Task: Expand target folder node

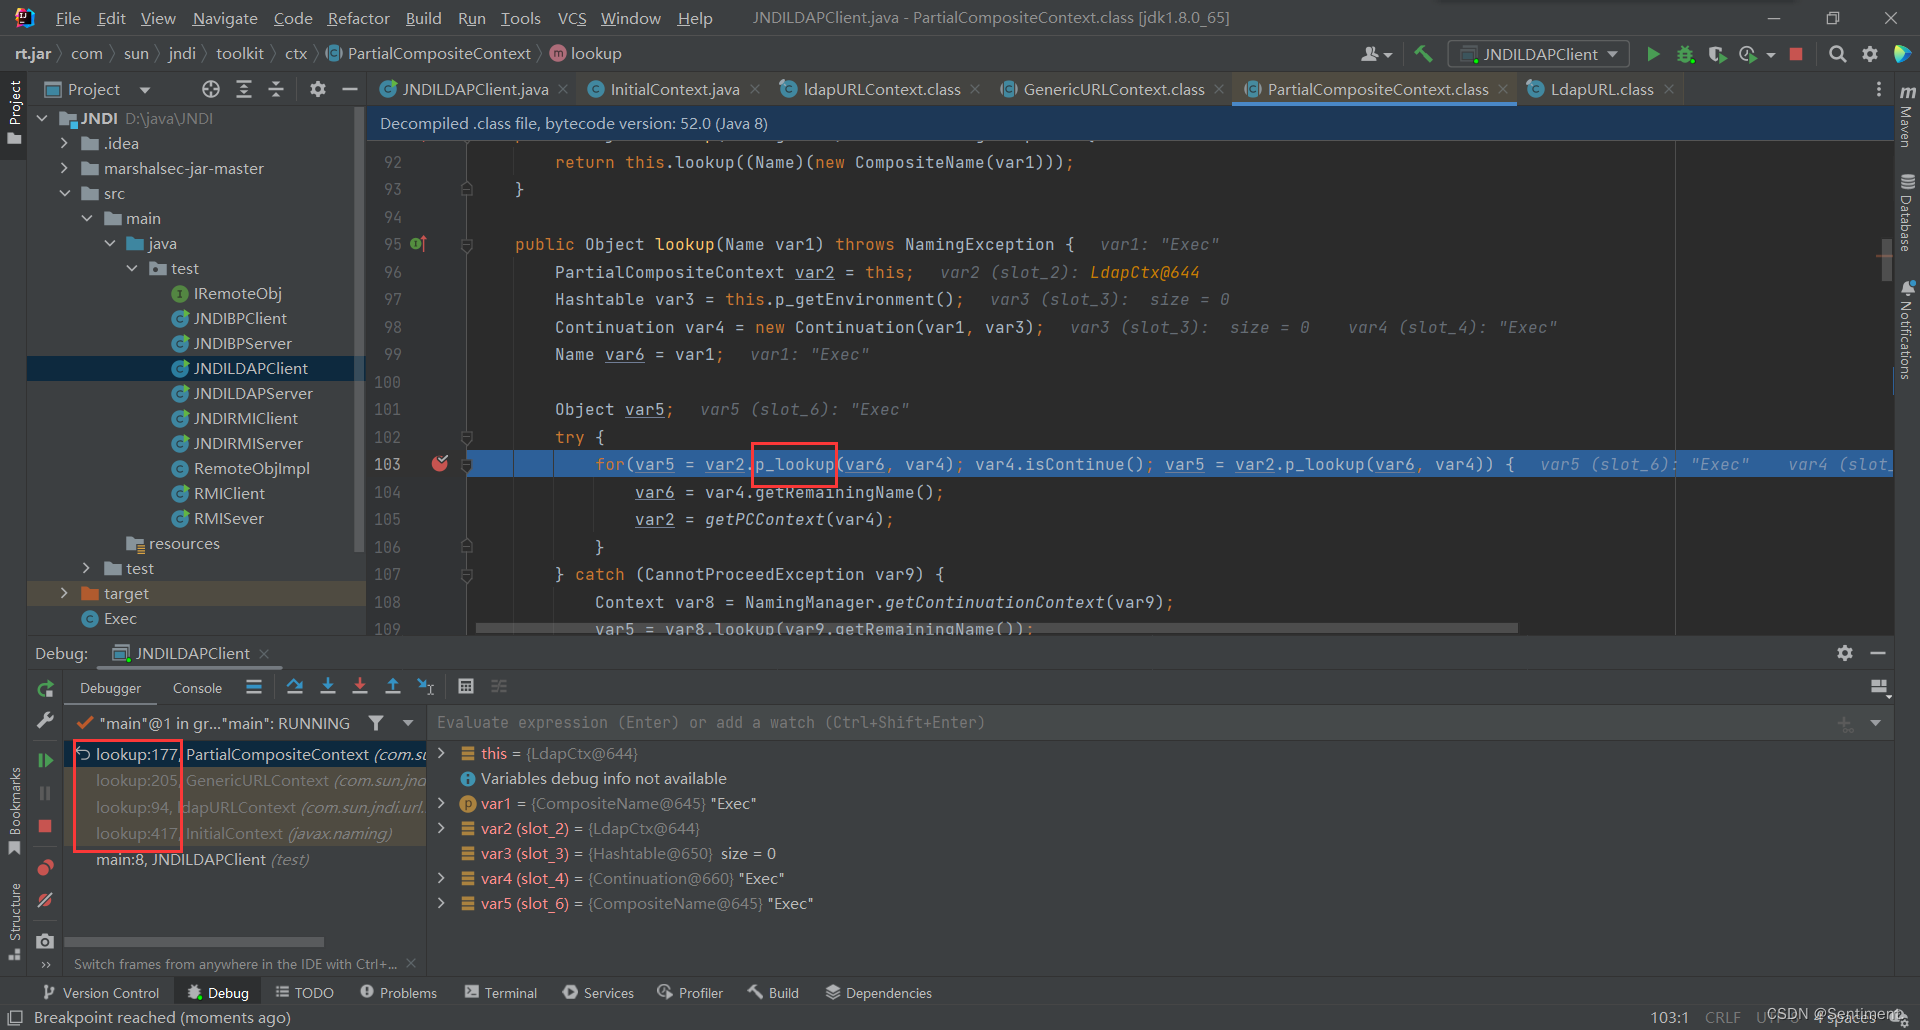Action: [65, 593]
